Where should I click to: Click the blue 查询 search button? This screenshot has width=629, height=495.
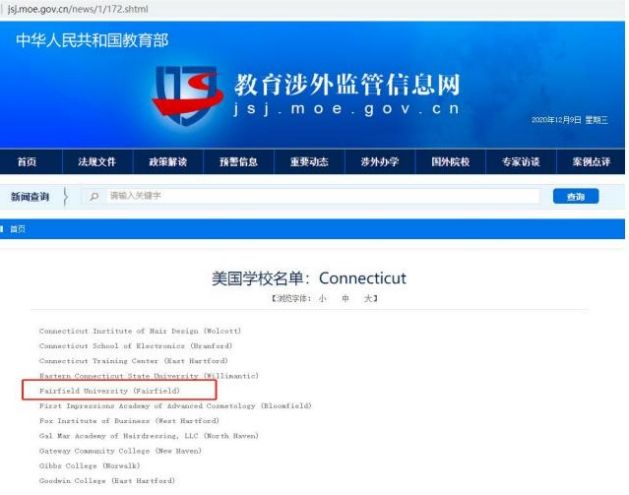[576, 196]
